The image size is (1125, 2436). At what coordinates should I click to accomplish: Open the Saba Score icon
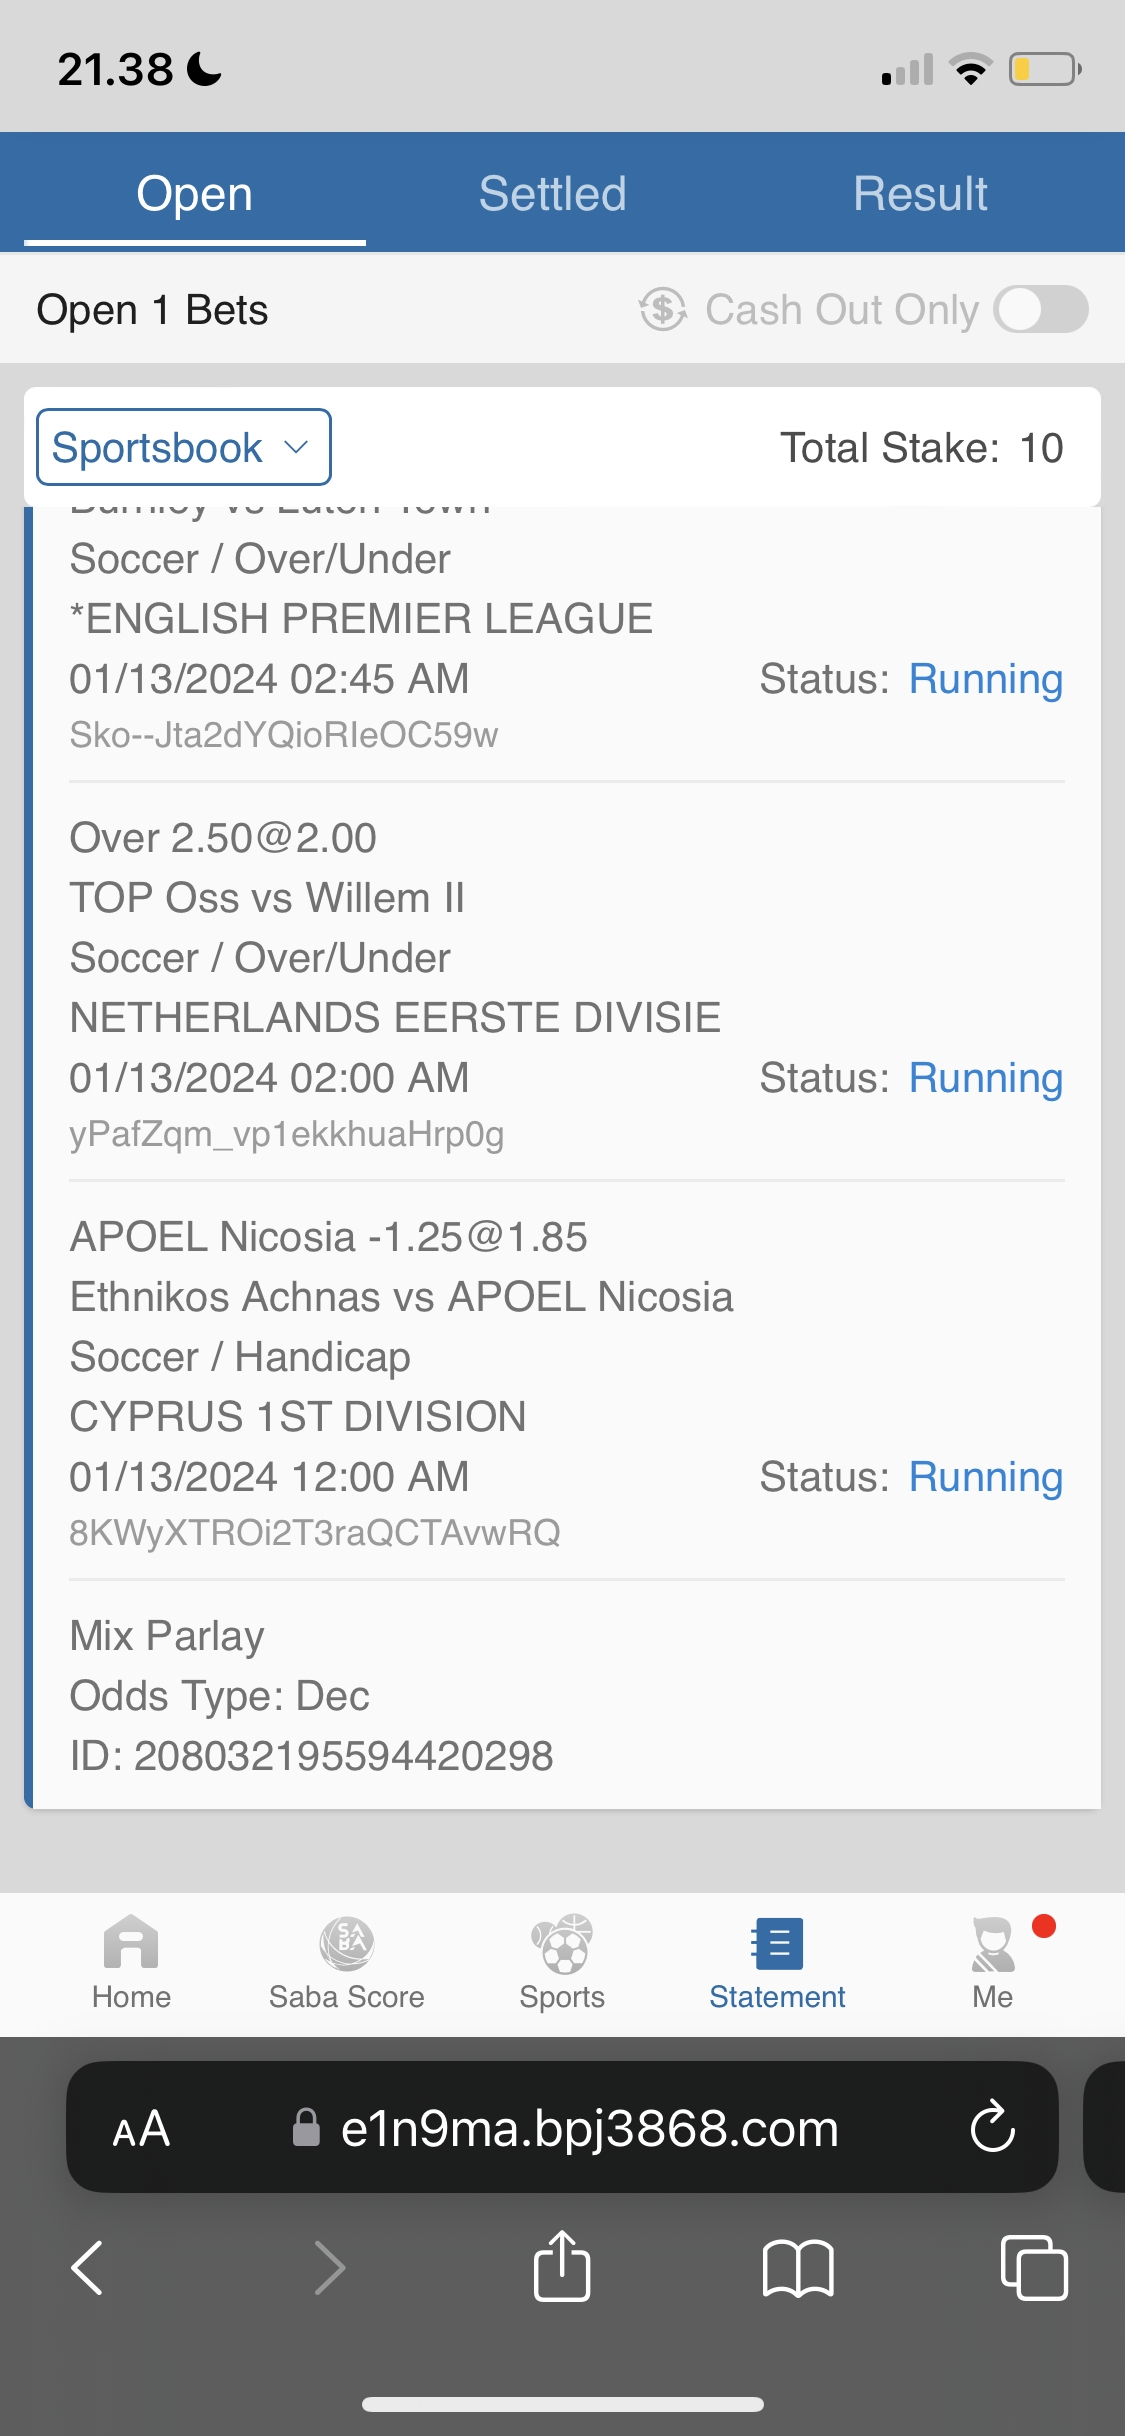pos(346,1943)
